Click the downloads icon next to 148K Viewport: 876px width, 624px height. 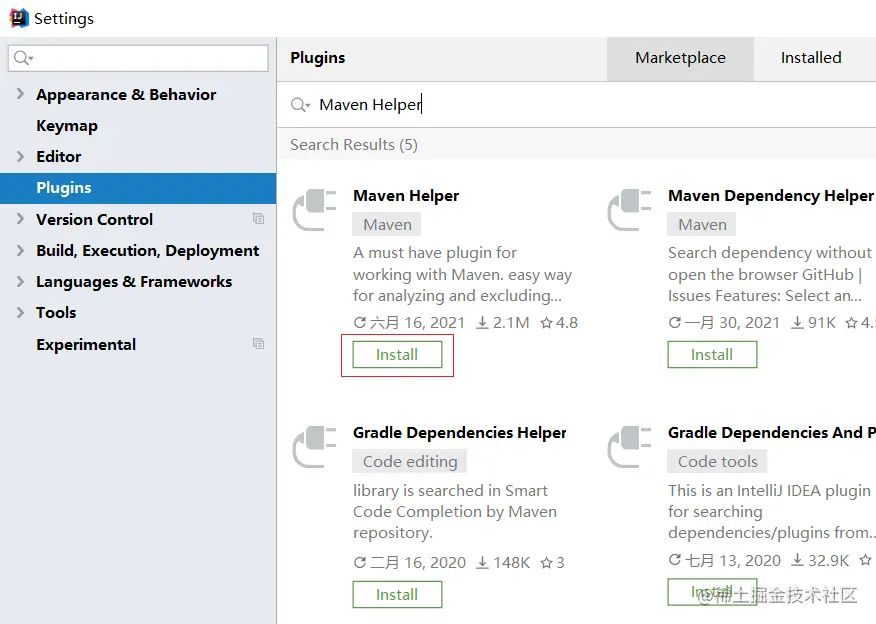pyautogui.click(x=482, y=563)
